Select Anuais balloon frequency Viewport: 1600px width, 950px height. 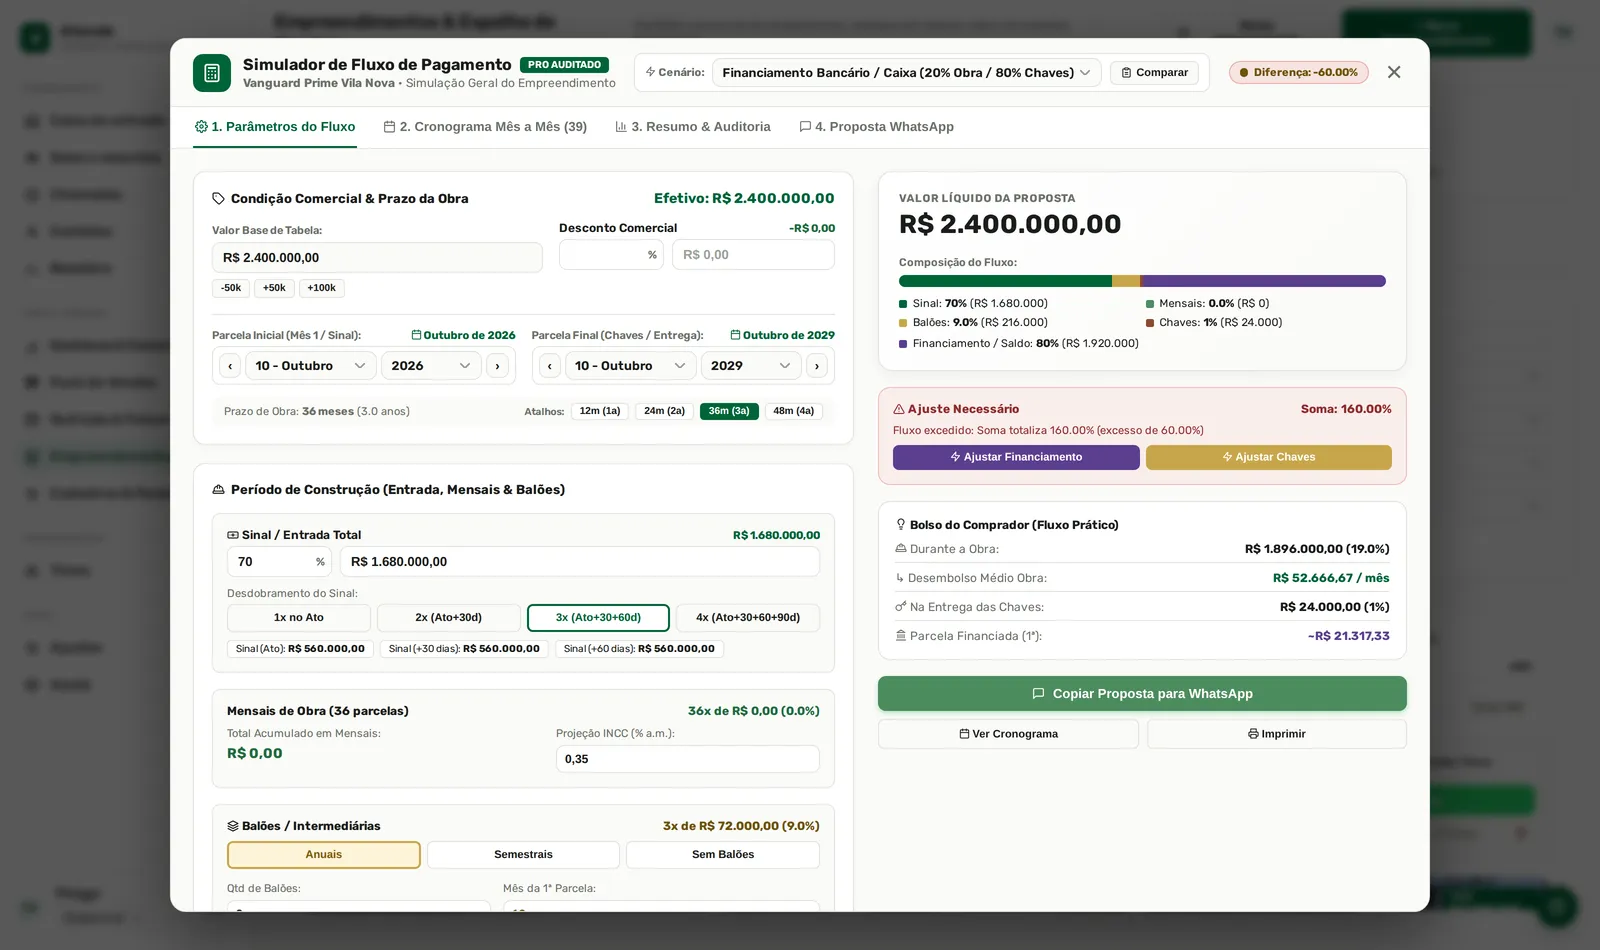(324, 855)
